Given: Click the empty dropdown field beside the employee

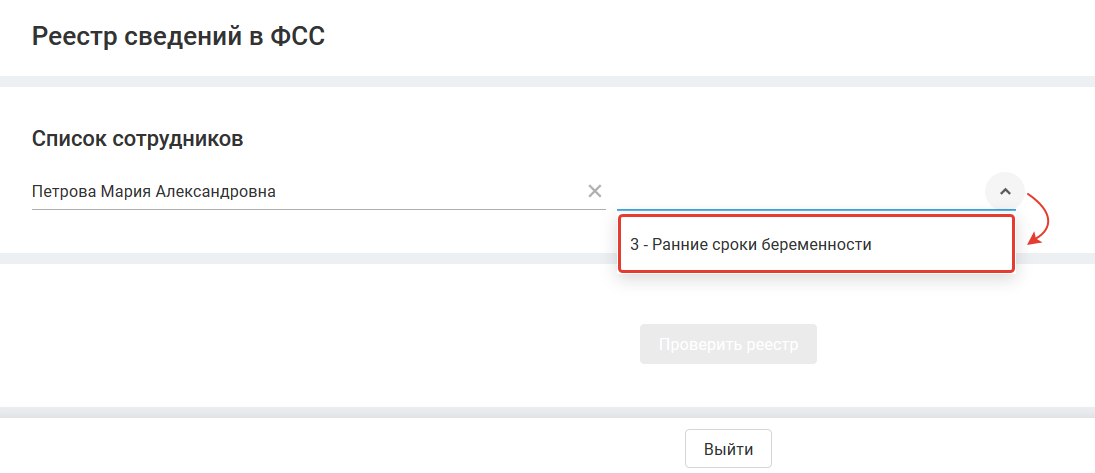Looking at the screenshot, I should click(800, 191).
